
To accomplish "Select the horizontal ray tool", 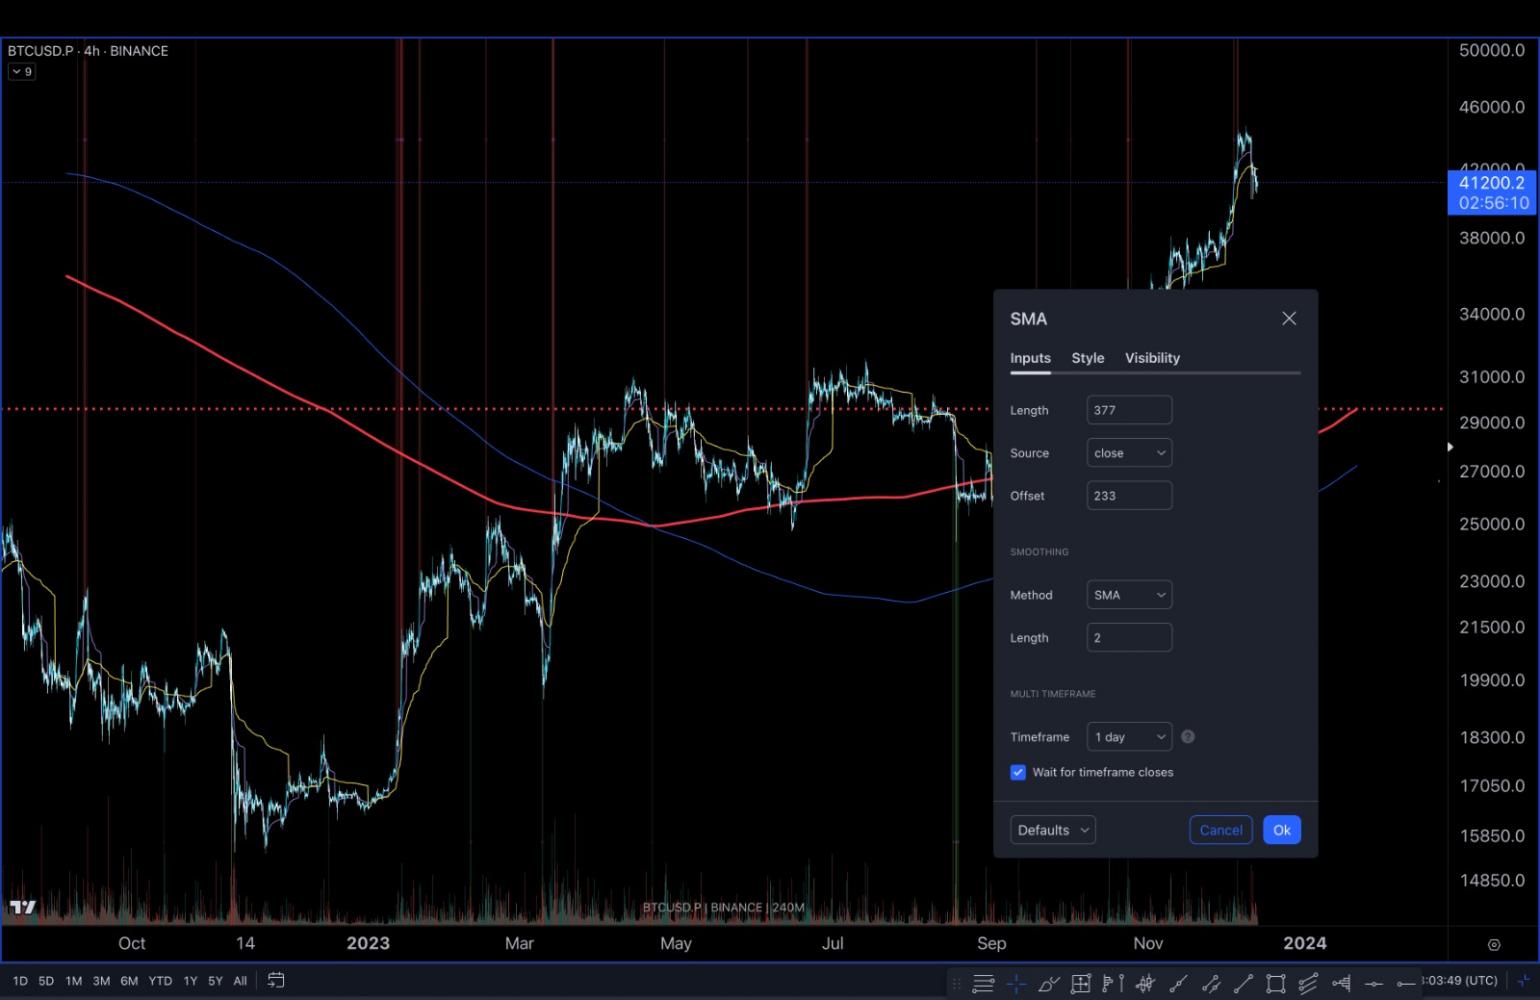I will [x=1405, y=984].
